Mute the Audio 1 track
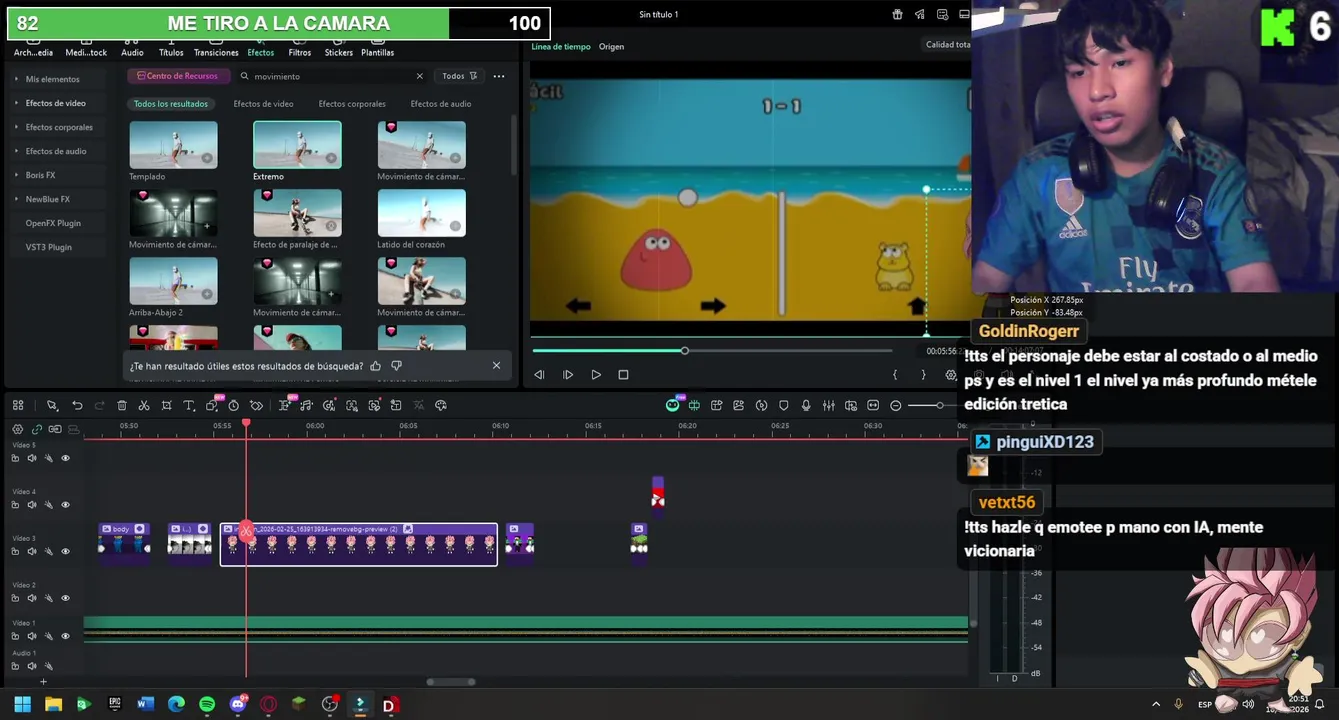 click(32, 666)
